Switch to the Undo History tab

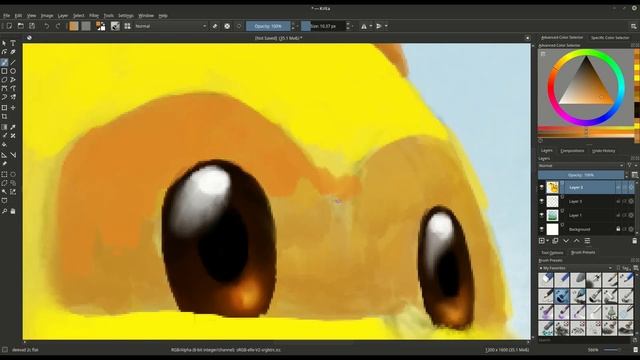coord(603,151)
